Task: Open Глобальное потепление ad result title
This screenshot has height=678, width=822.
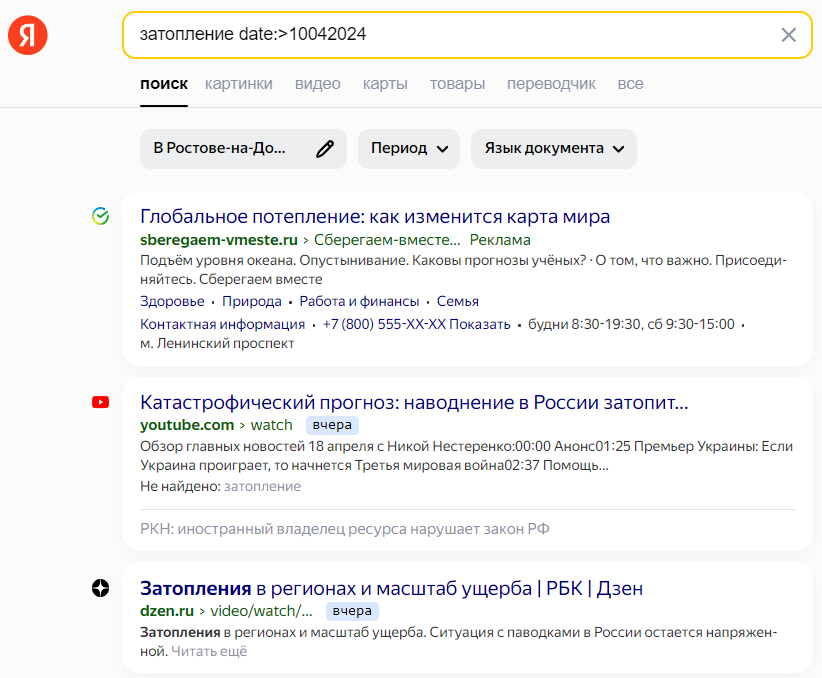Action: pyautogui.click(x=375, y=216)
